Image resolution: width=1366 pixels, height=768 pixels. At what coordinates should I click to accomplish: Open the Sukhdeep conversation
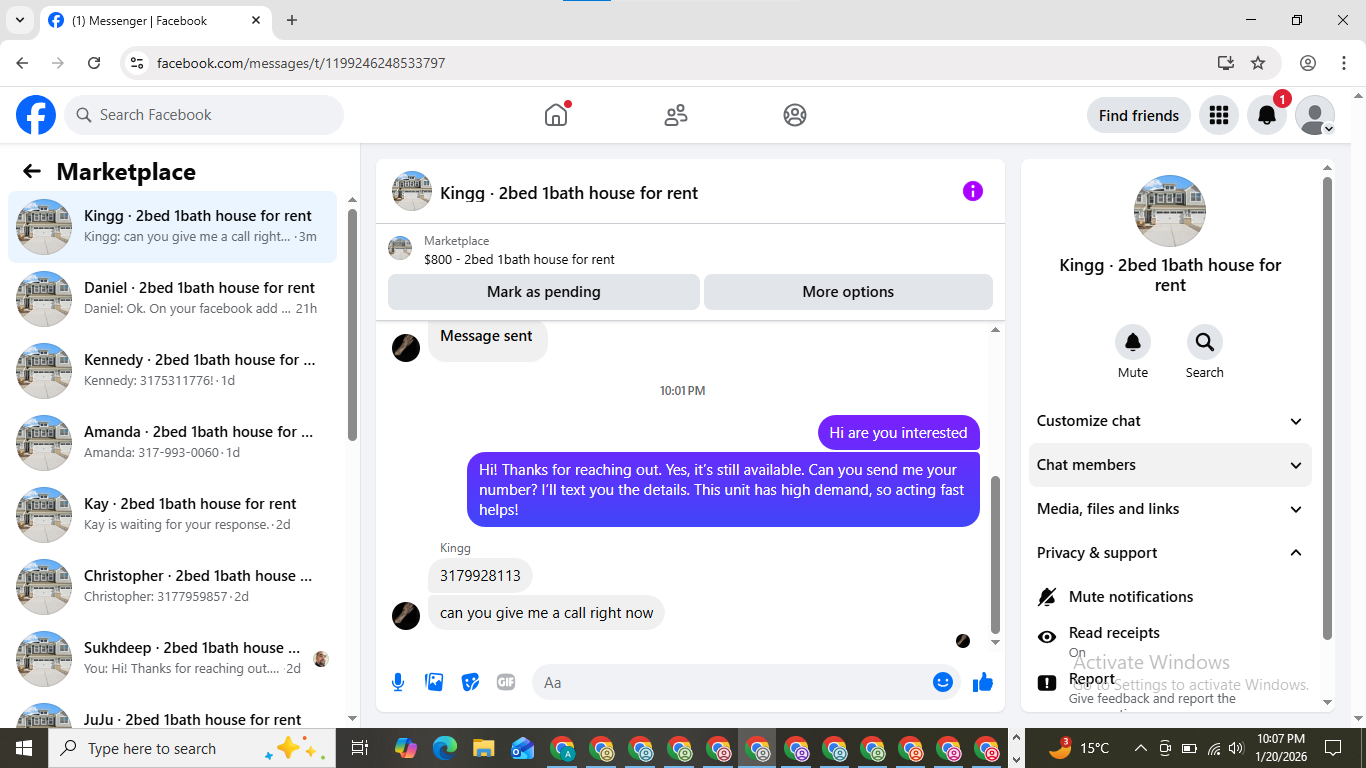172,659
